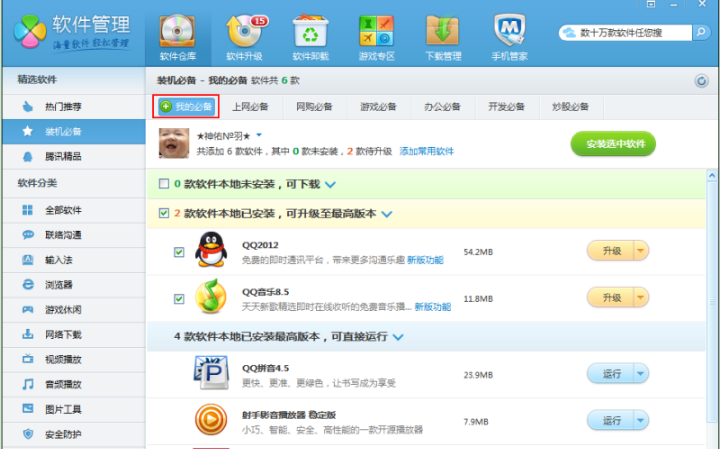This screenshot has height=449, width=720.
Task: Click 运行 button for QQ拼音4.5
Action: coord(611,374)
